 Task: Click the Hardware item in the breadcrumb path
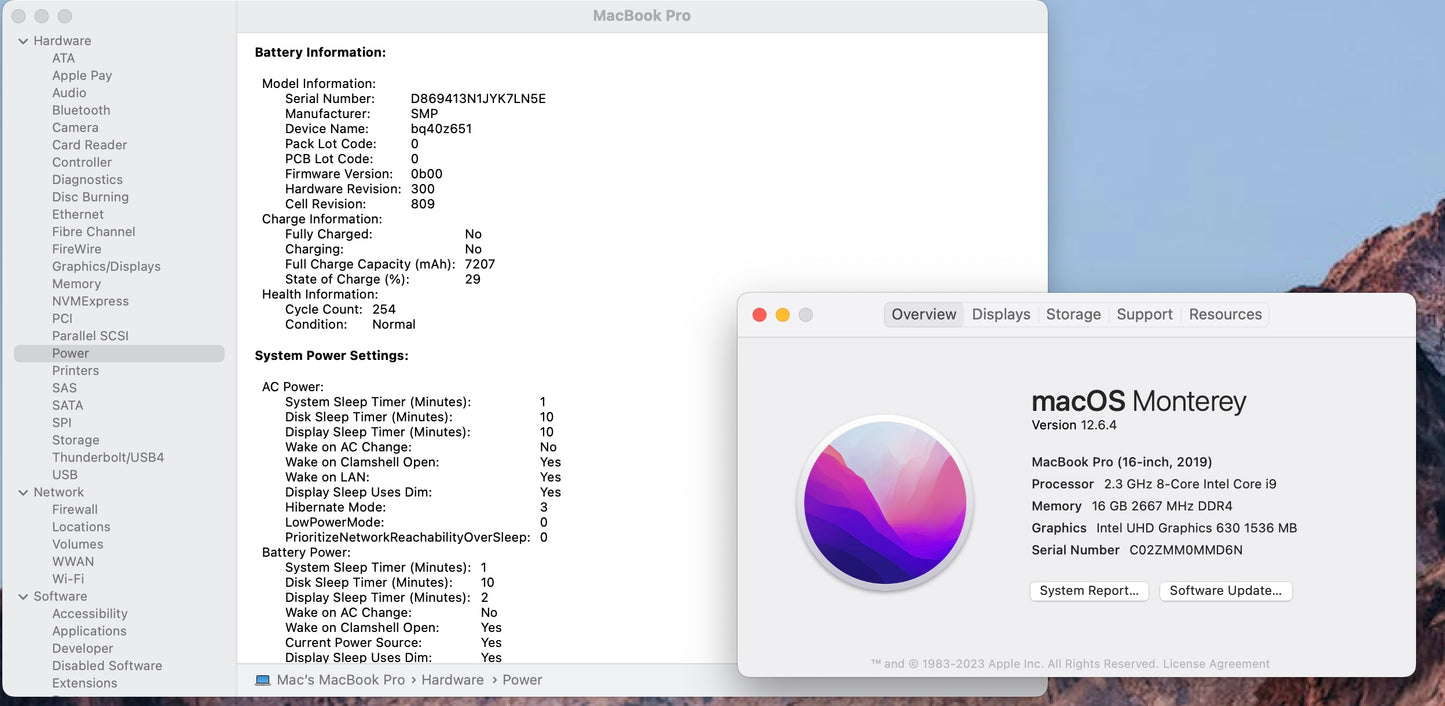[x=452, y=679]
